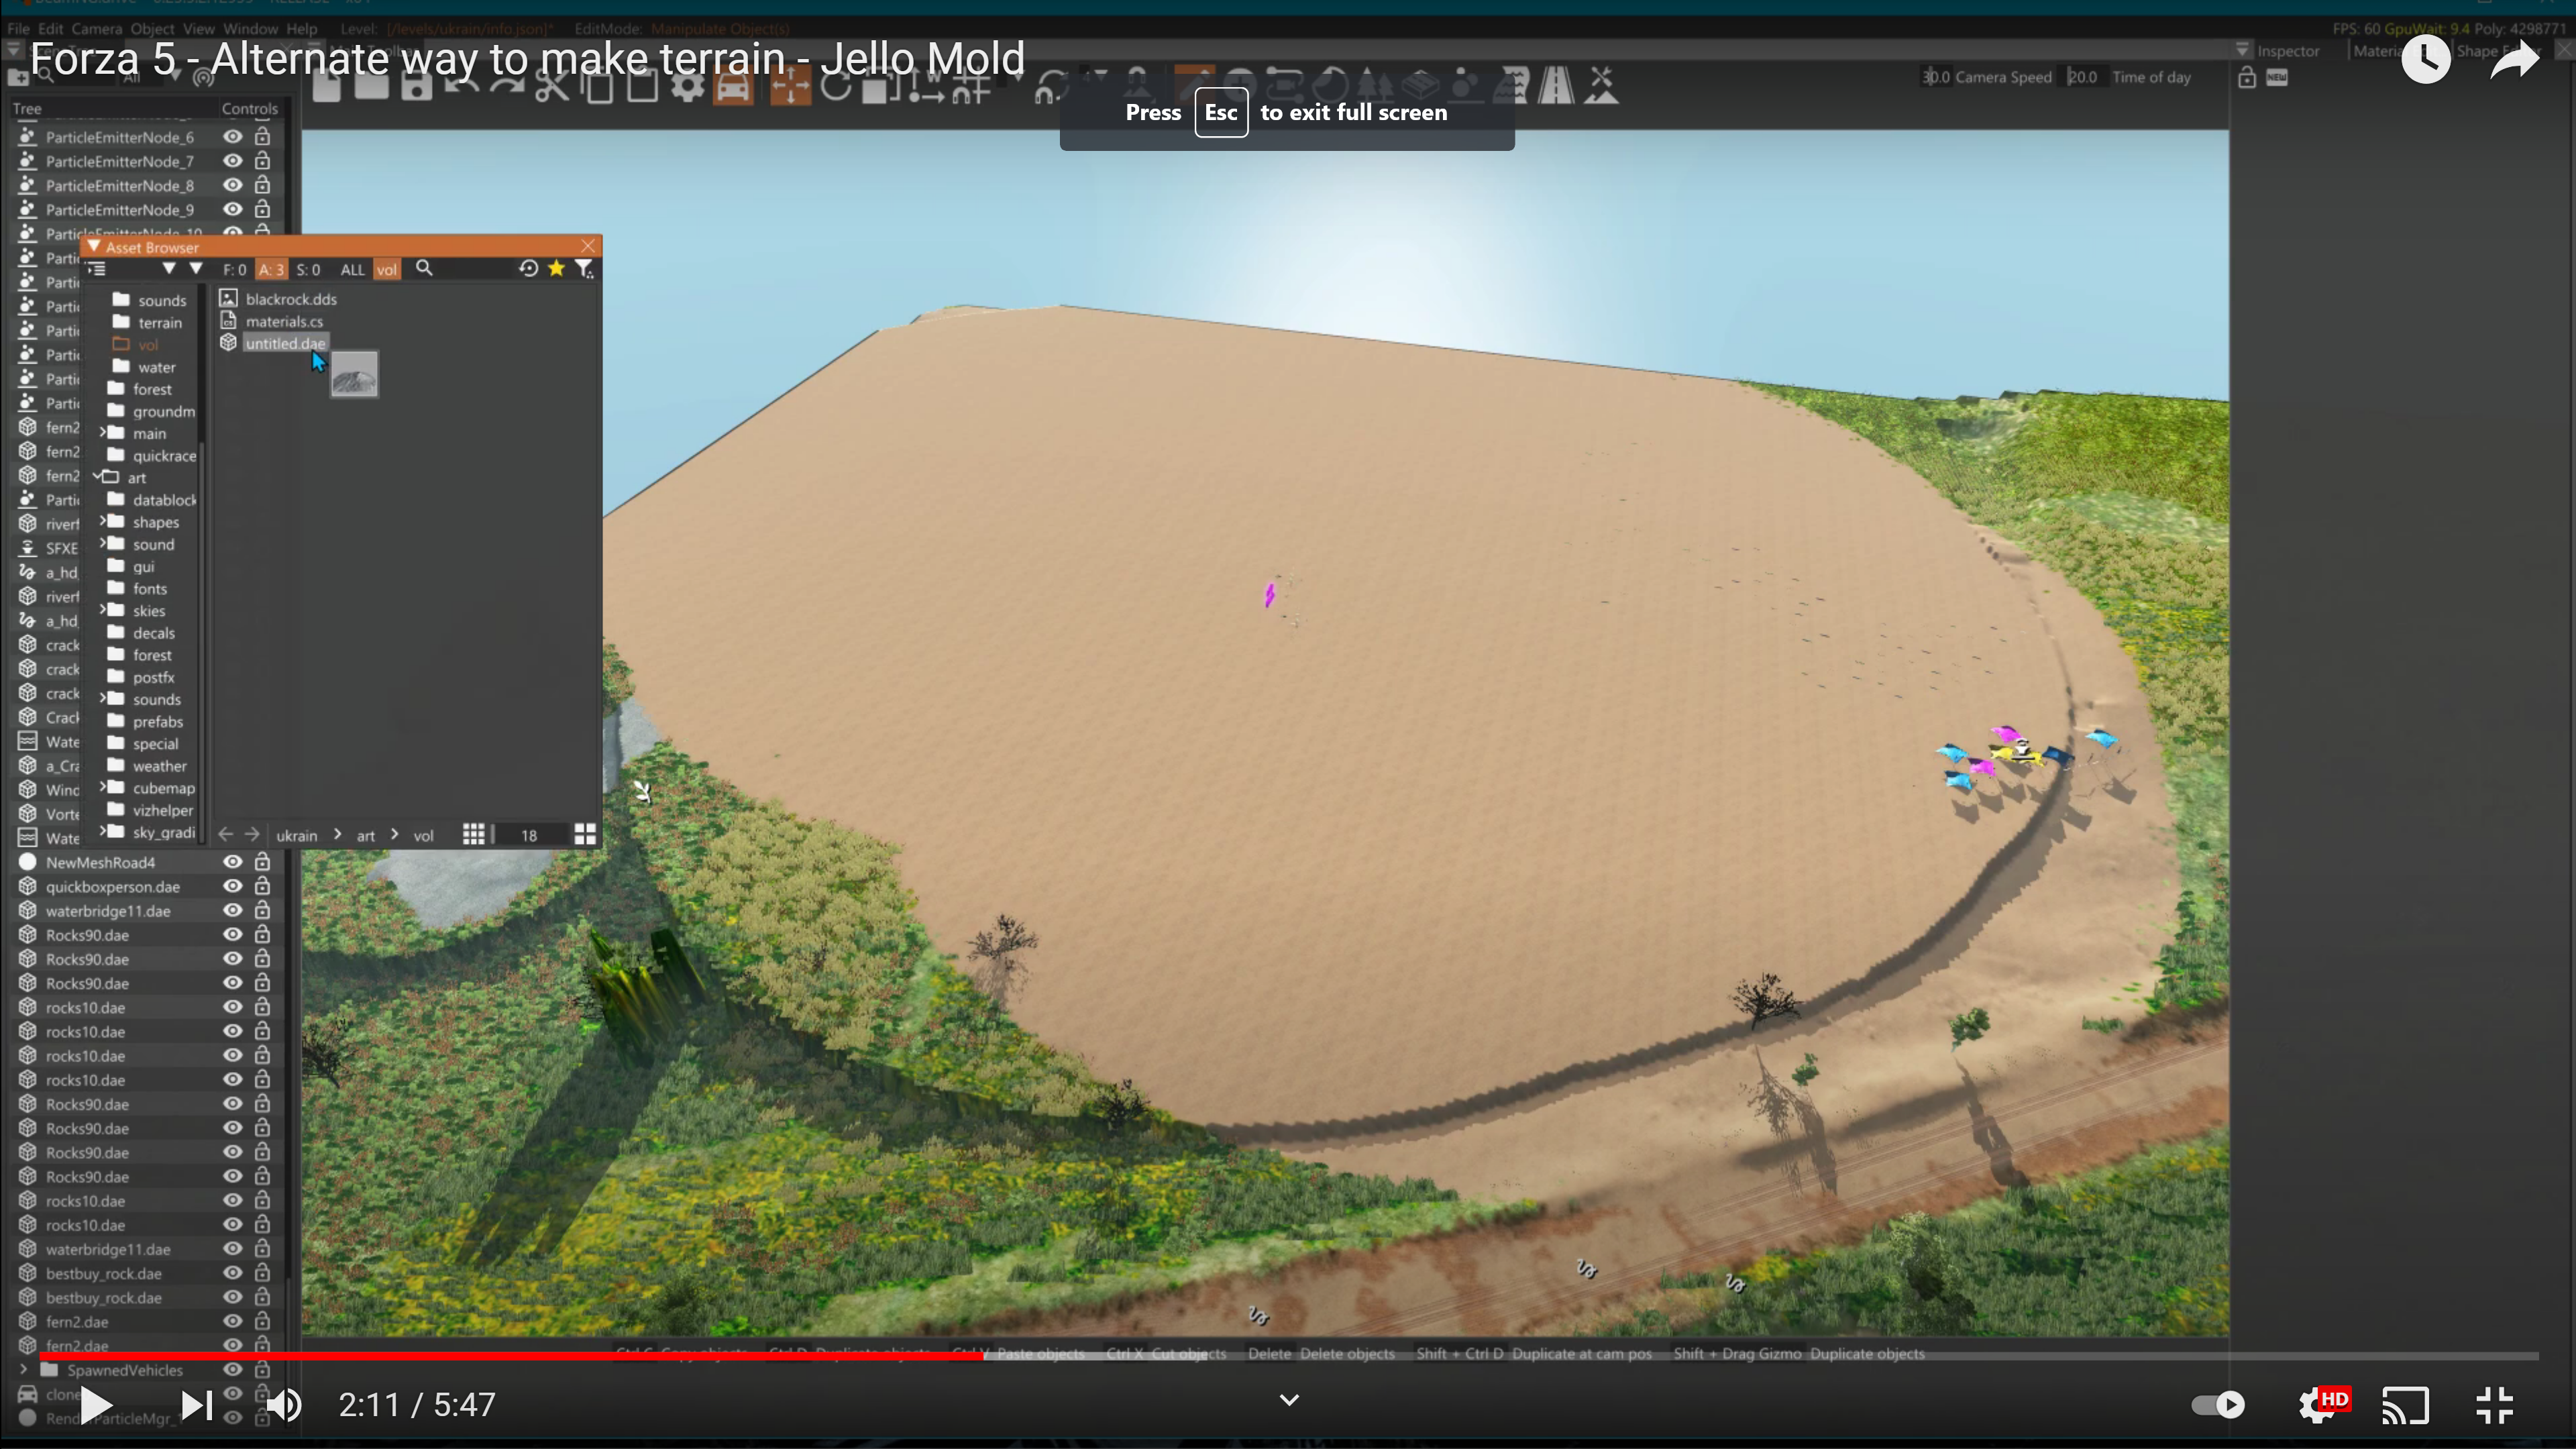This screenshot has height=1449, width=2576.
Task: Mute the video volume
Action: [x=284, y=1405]
